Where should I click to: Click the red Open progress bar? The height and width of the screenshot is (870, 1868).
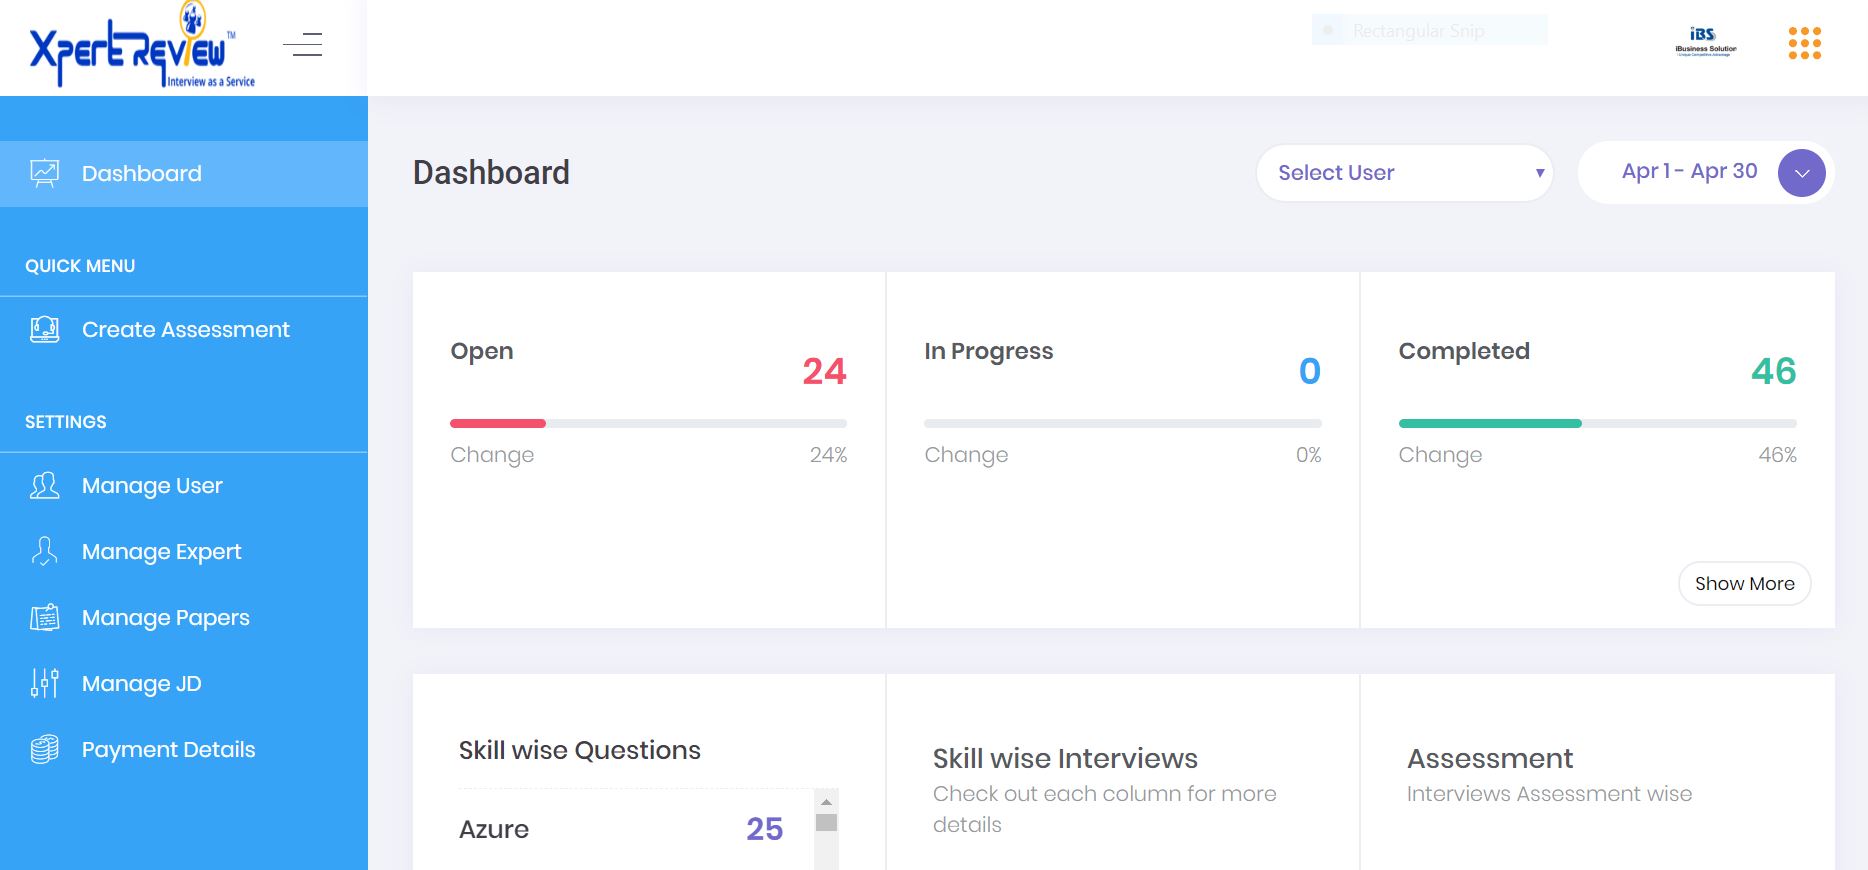pos(498,424)
